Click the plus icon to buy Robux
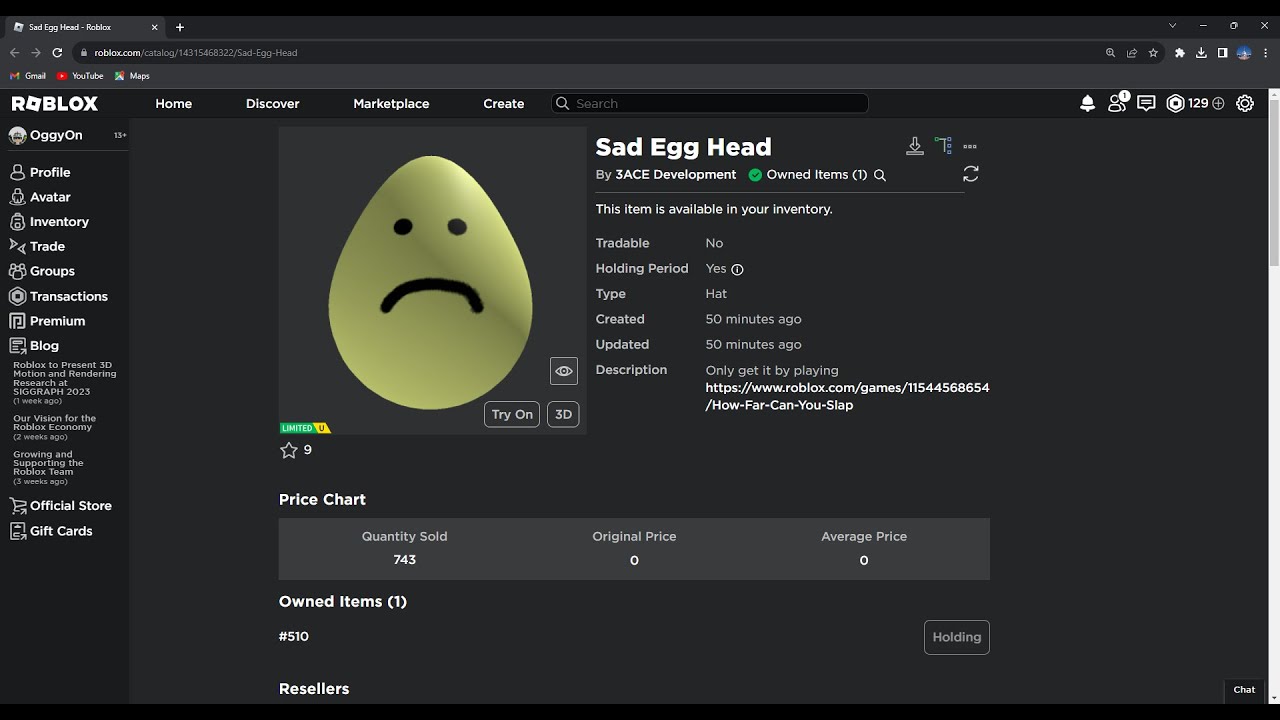This screenshot has height=720, width=1280. pyautogui.click(x=1218, y=103)
